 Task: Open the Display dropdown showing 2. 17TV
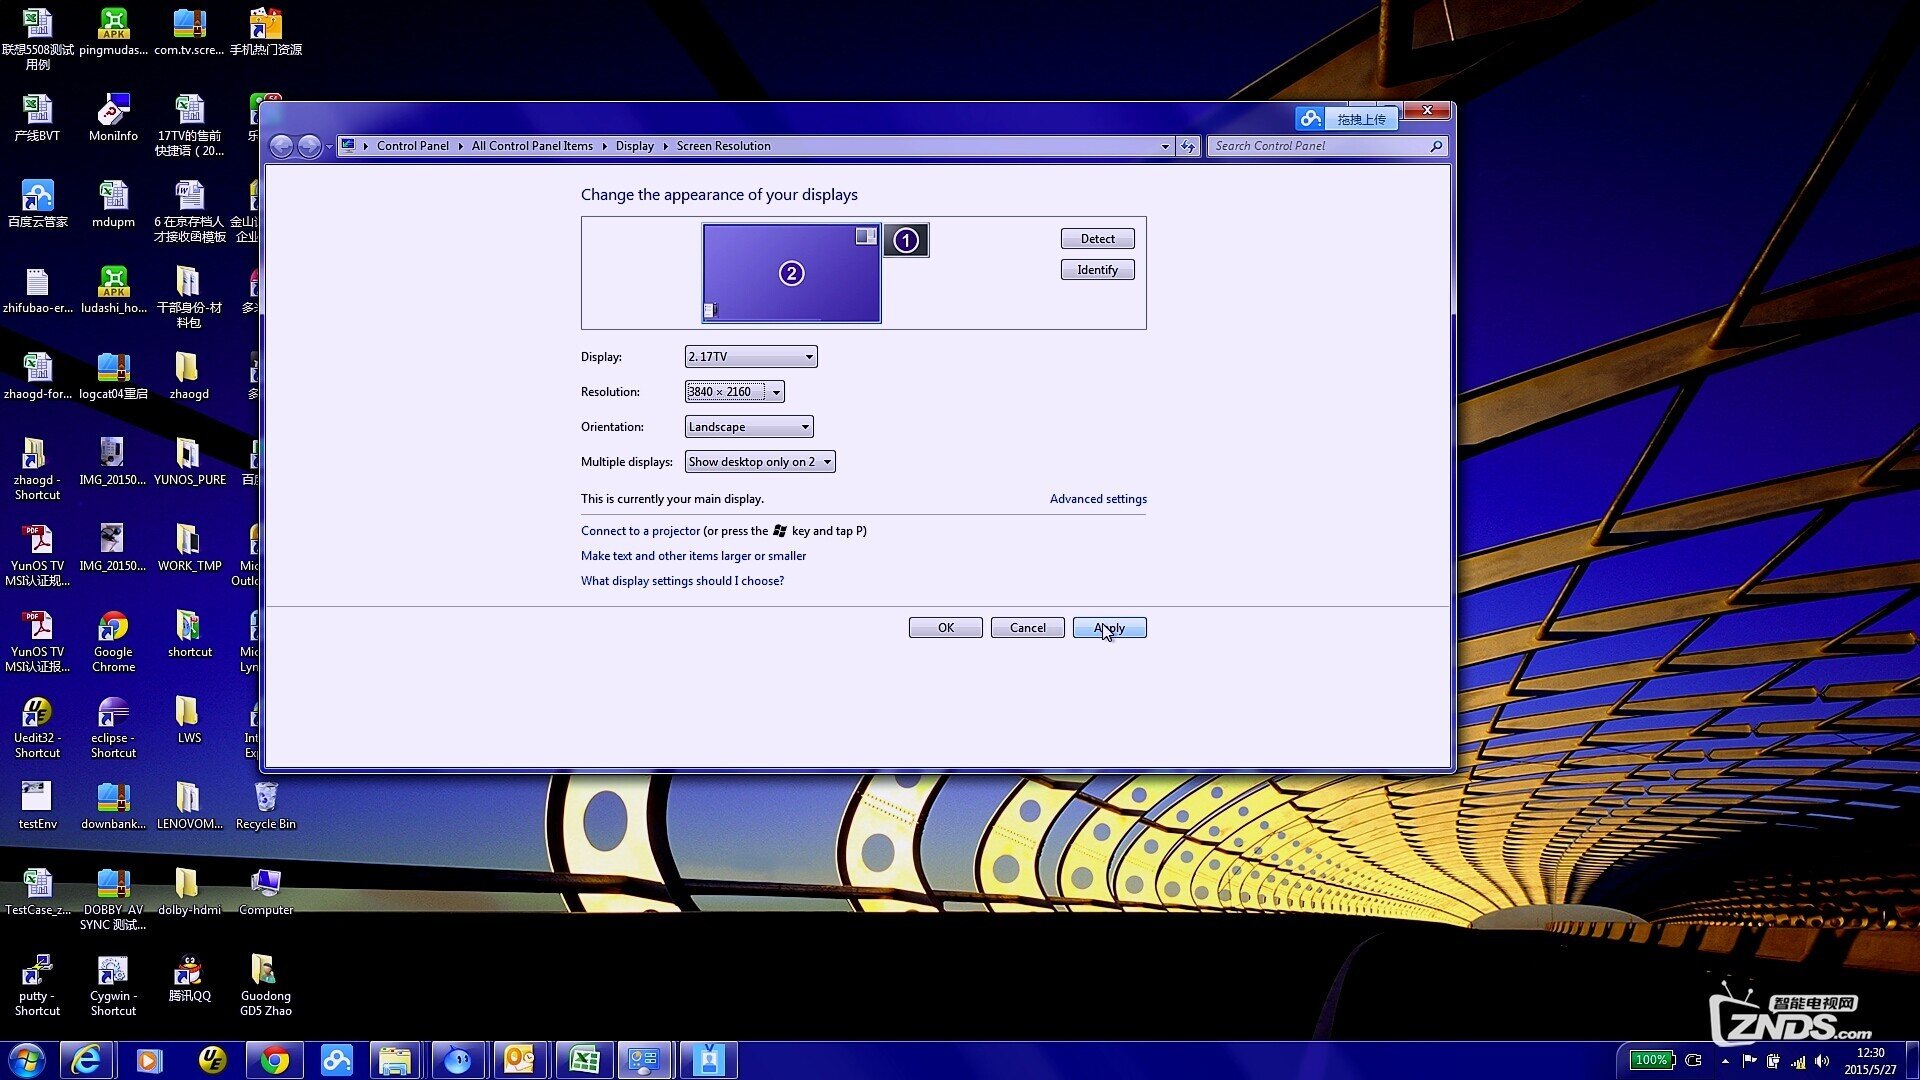click(x=750, y=357)
